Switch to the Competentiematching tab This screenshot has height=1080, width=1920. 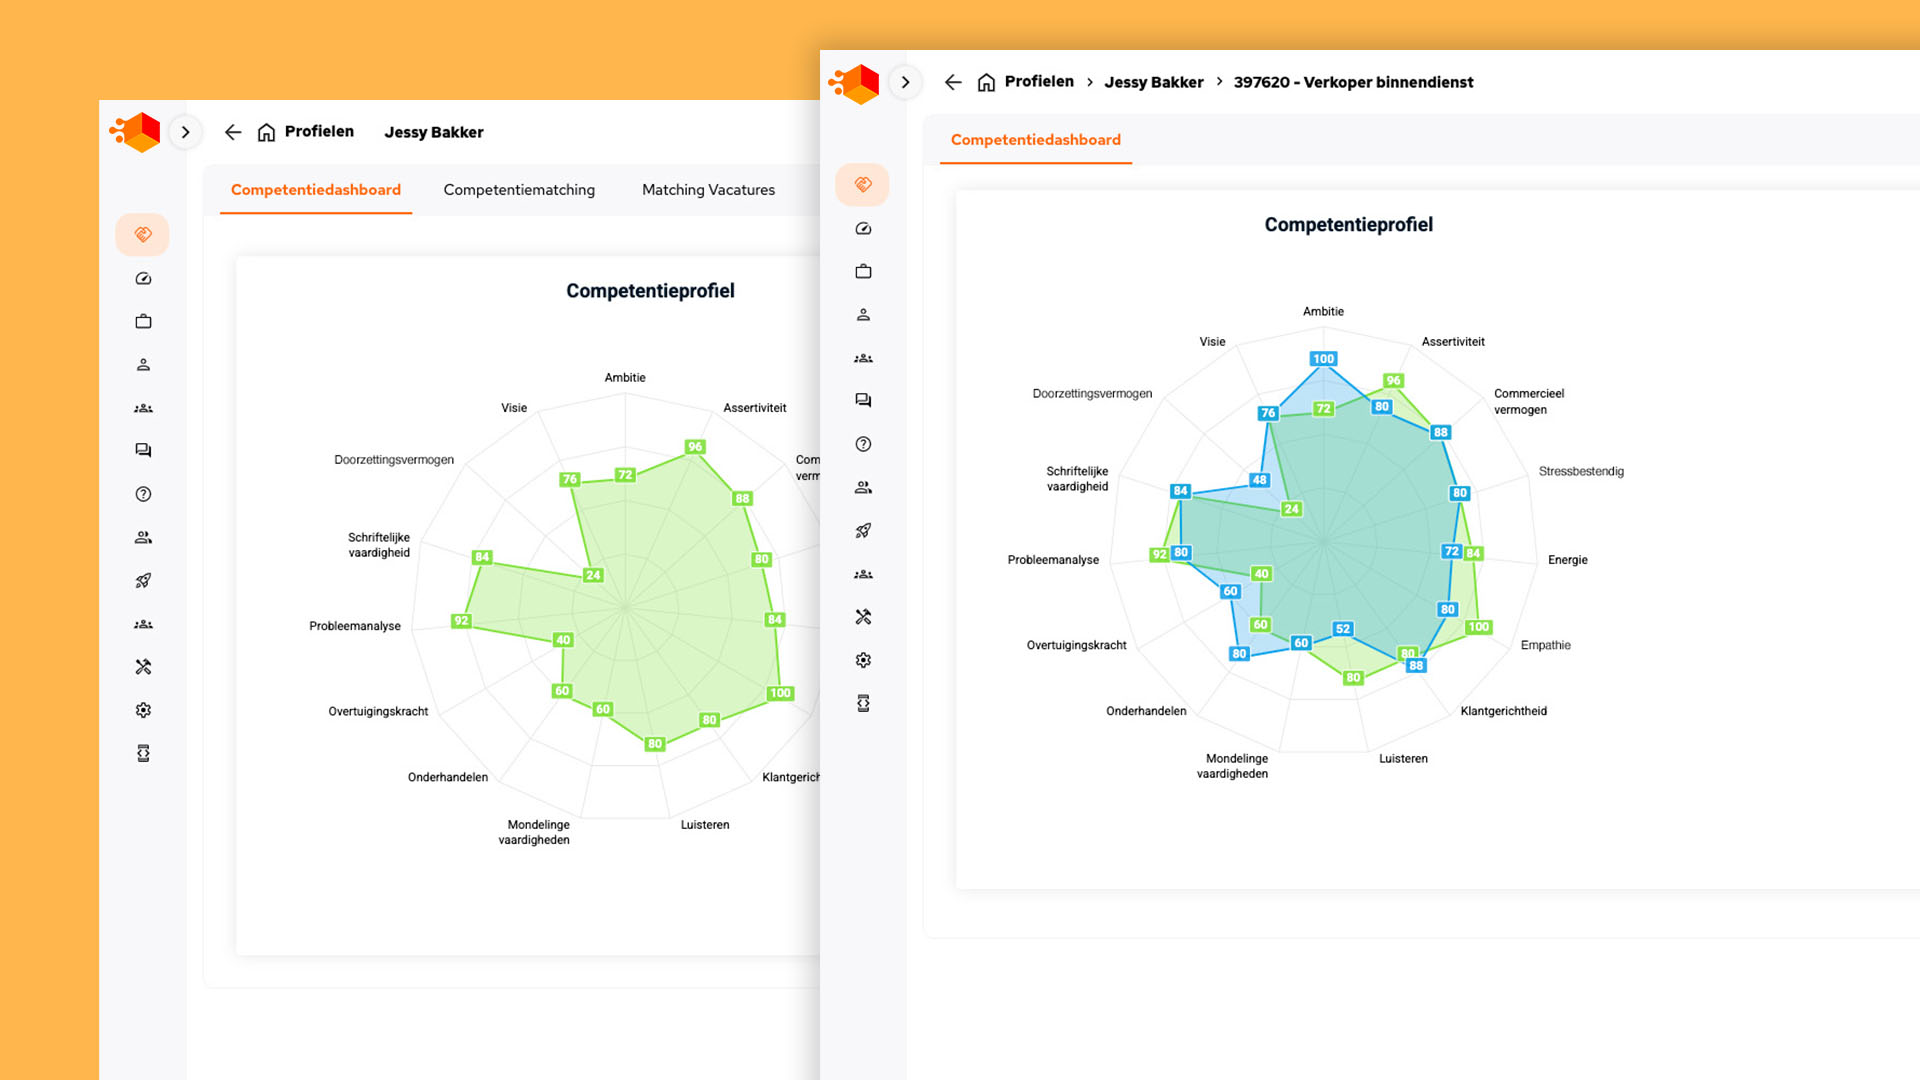click(x=519, y=190)
